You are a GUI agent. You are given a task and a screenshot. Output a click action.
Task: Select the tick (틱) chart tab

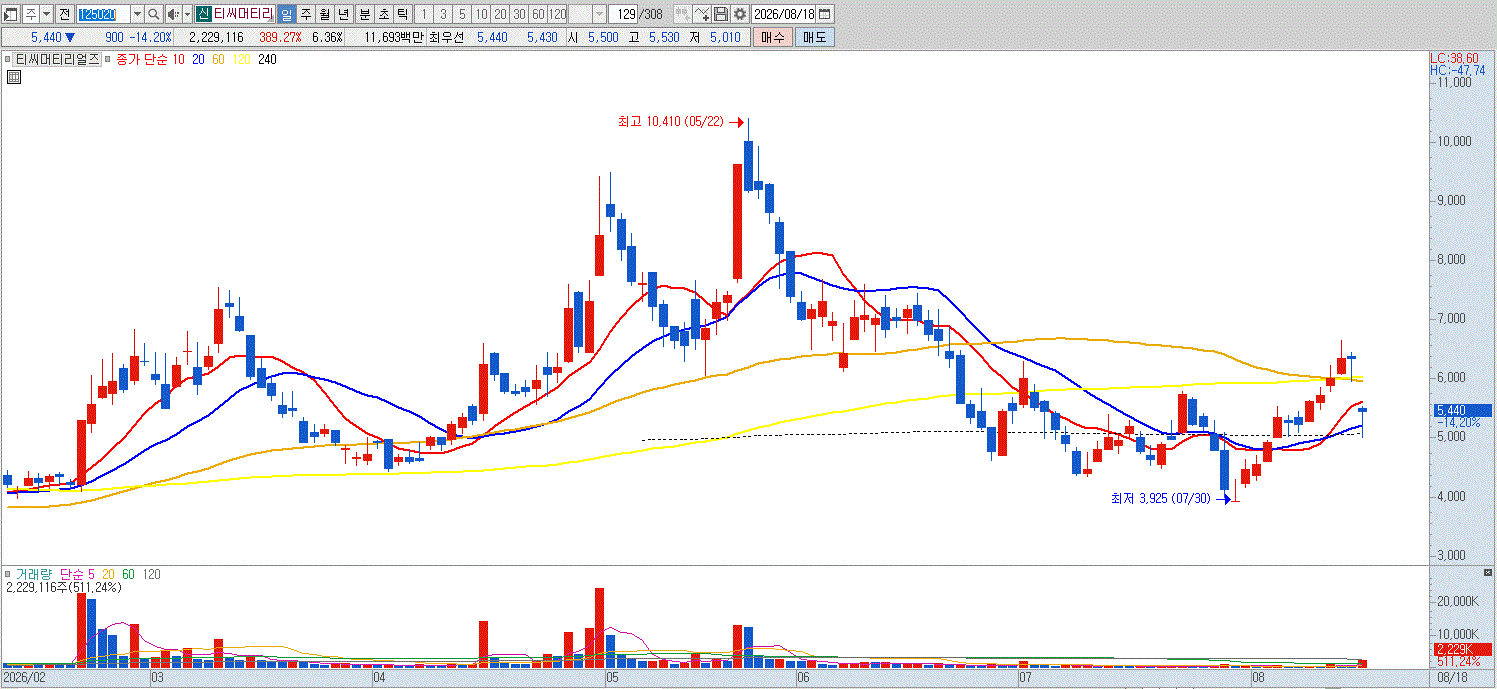pyautogui.click(x=402, y=14)
